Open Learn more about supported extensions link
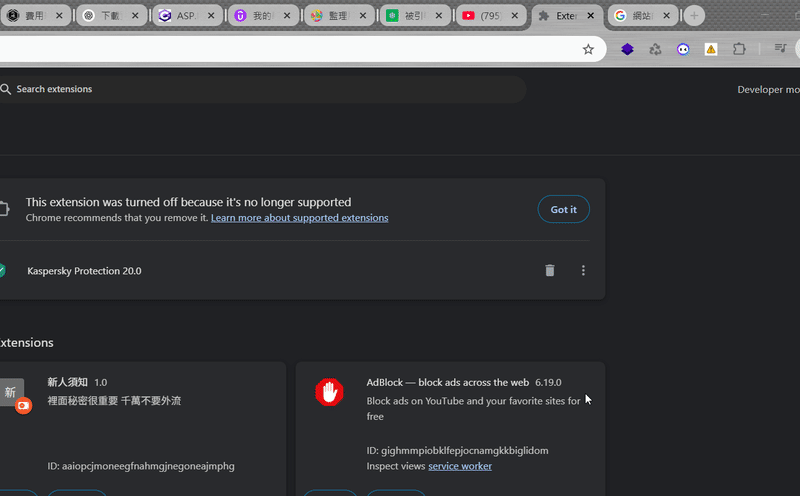Screen dimensions: 800x496 [299, 218]
